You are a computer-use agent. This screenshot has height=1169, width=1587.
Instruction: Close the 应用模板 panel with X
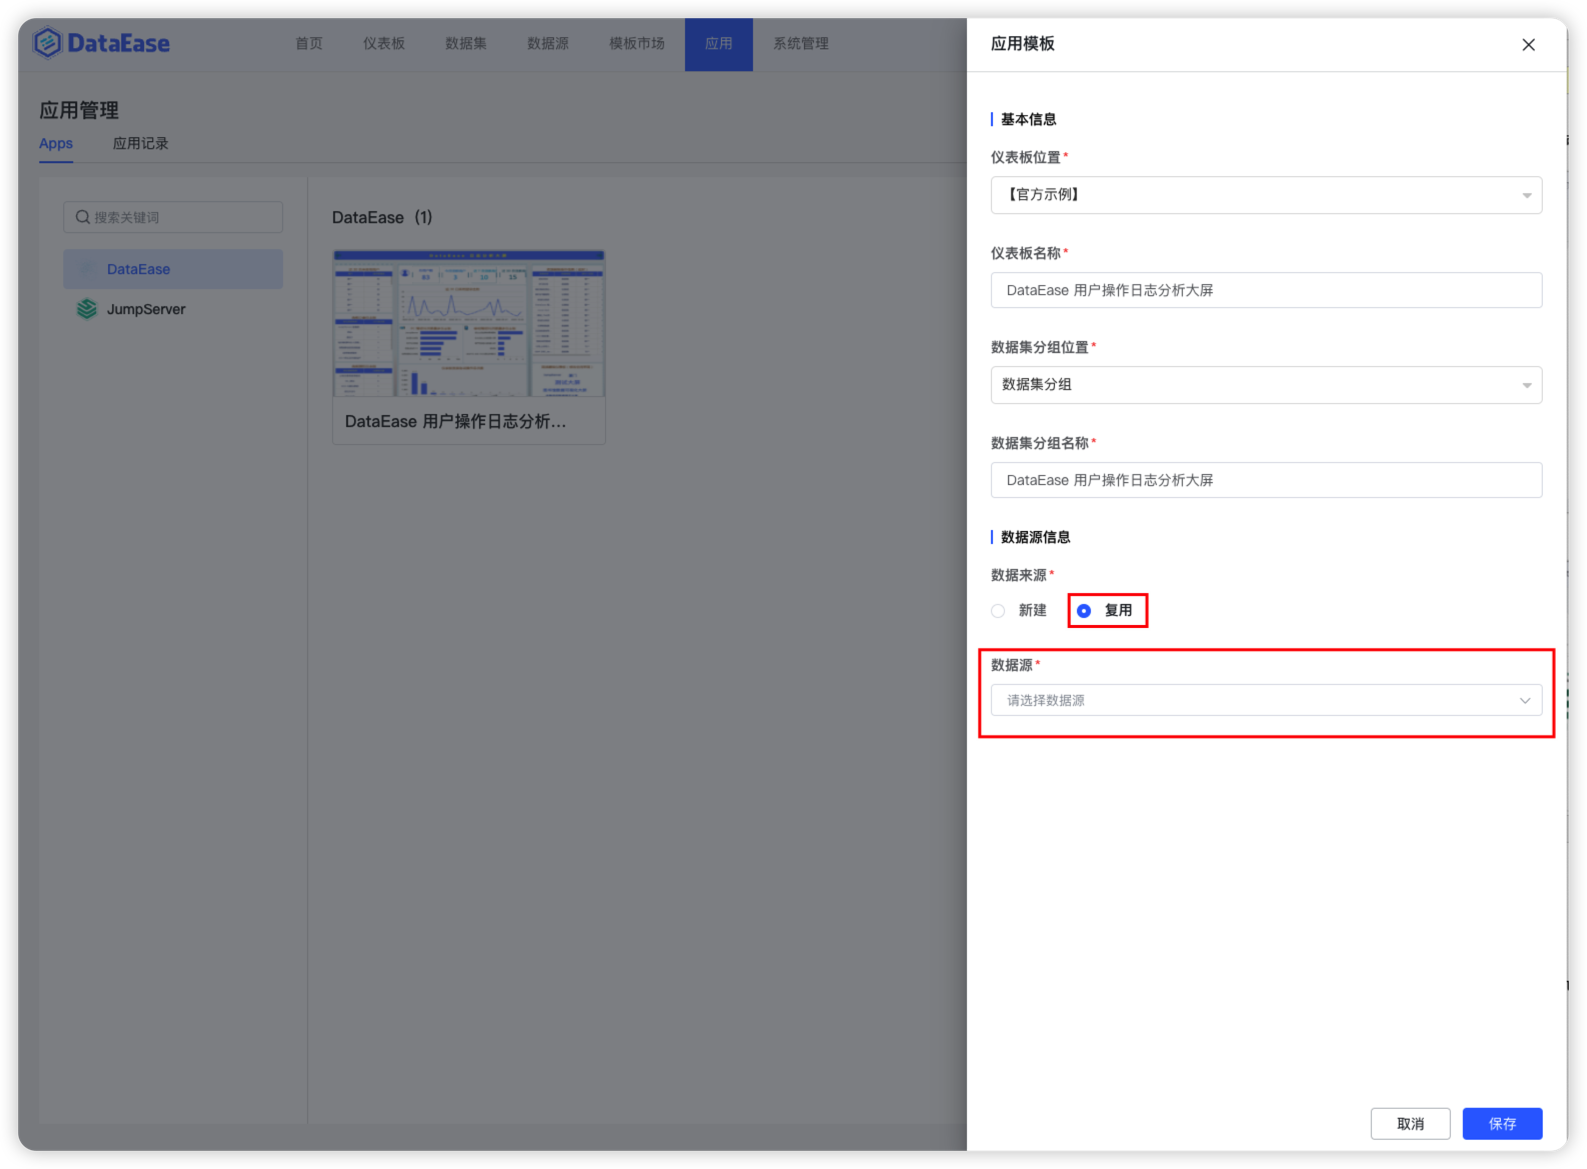click(x=1528, y=44)
